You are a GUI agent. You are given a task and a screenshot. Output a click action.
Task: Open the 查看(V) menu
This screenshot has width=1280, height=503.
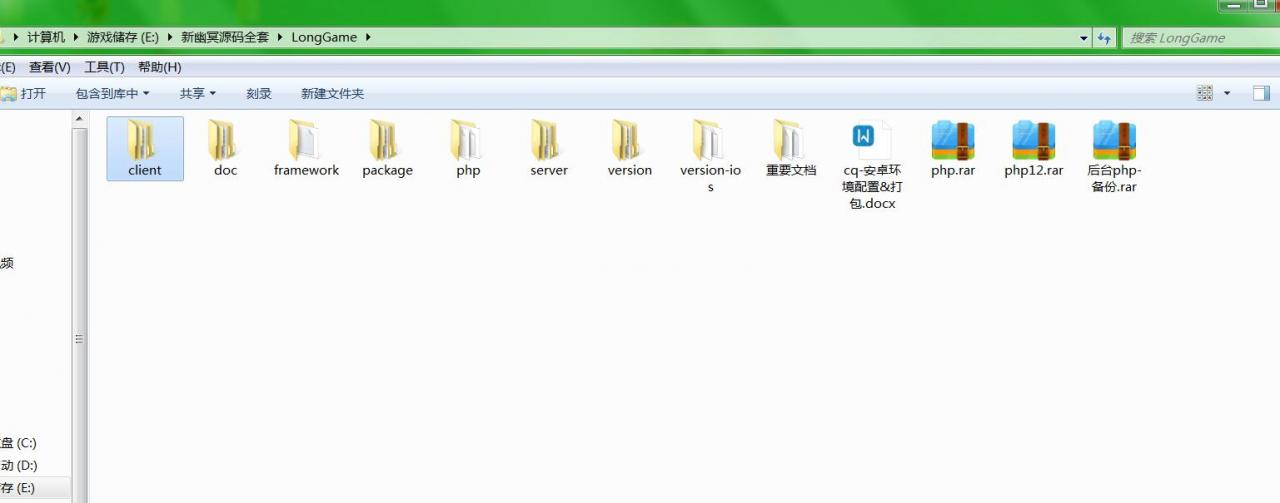click(49, 67)
